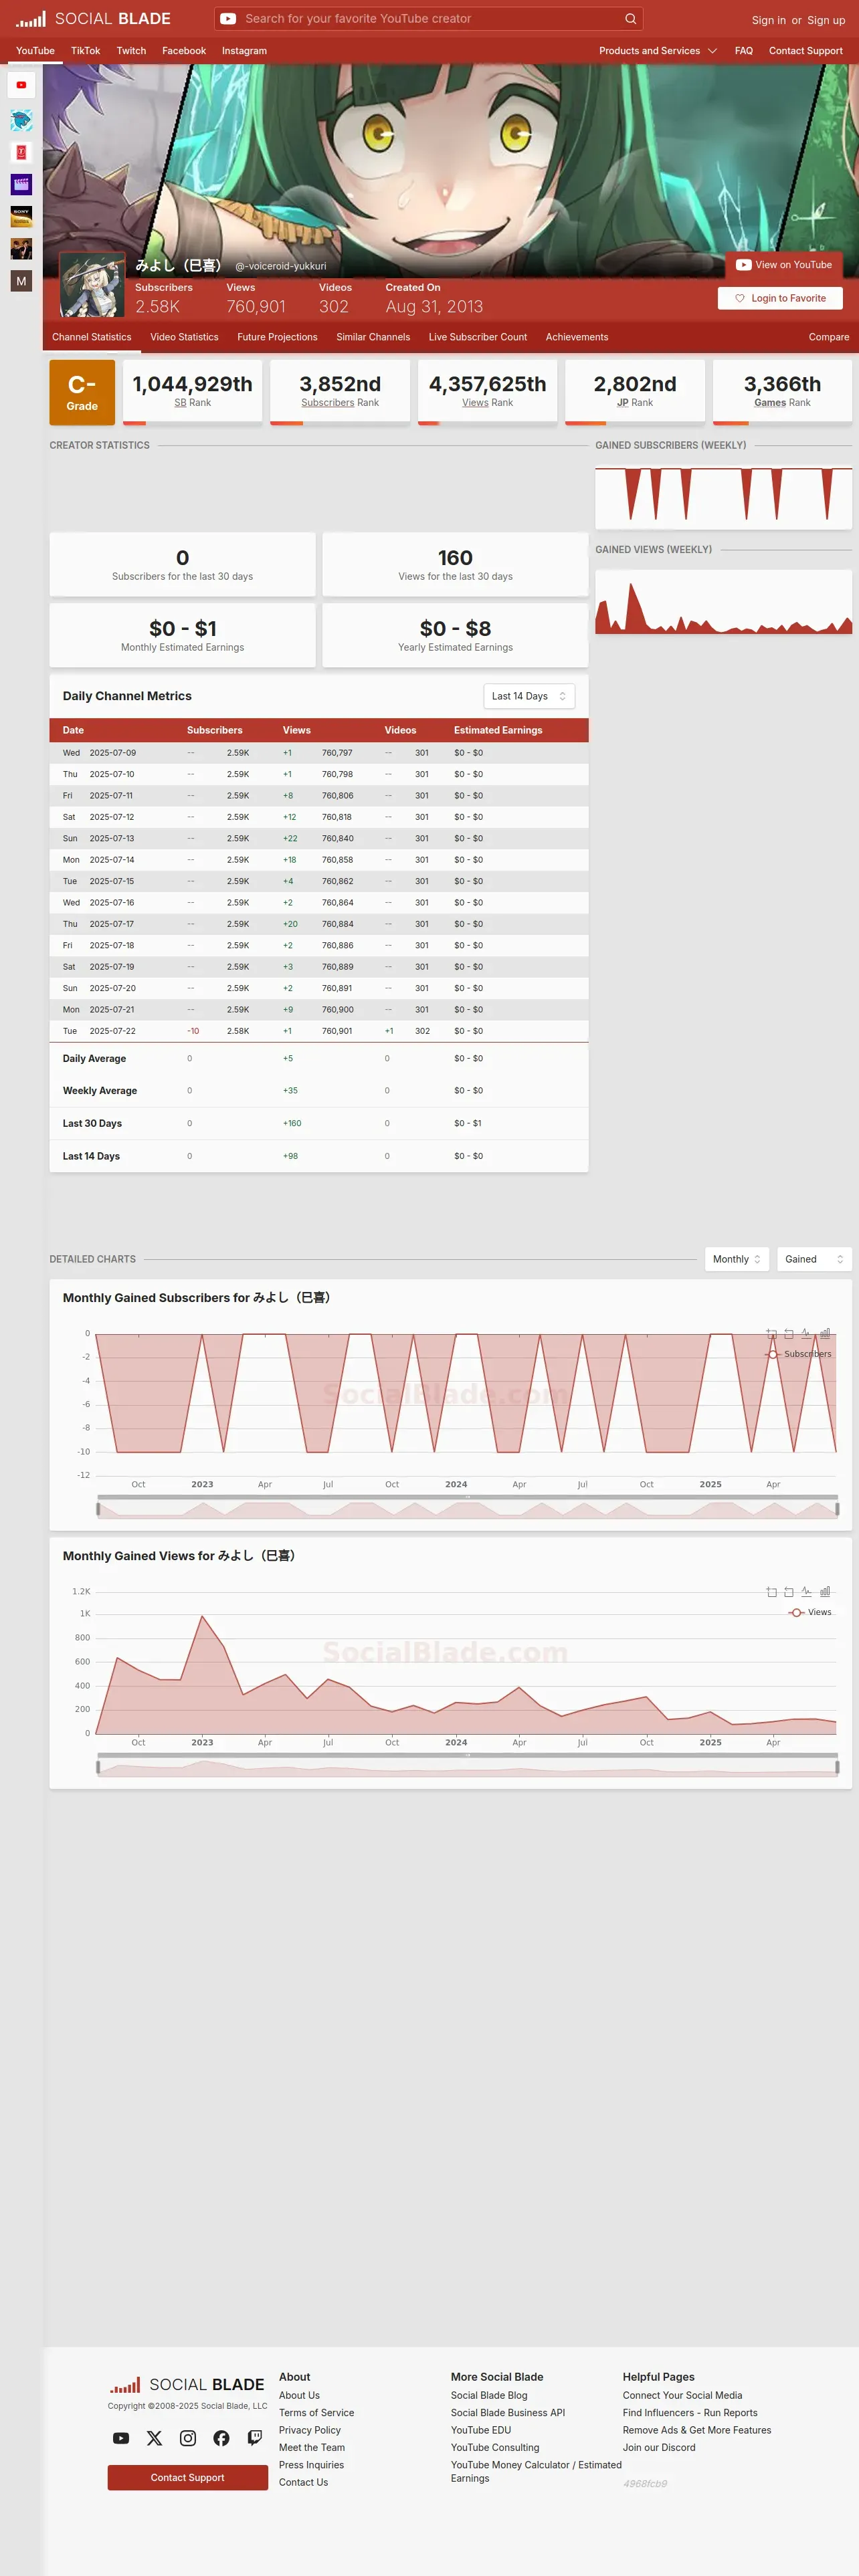Toggle the Views legend series on chart

coord(810,1612)
